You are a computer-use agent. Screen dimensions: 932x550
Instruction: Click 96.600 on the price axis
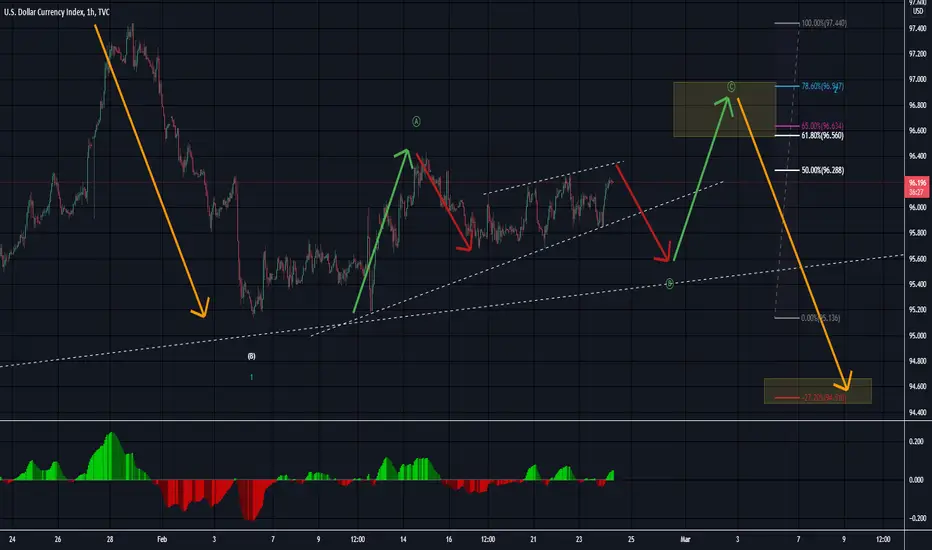click(x=917, y=131)
